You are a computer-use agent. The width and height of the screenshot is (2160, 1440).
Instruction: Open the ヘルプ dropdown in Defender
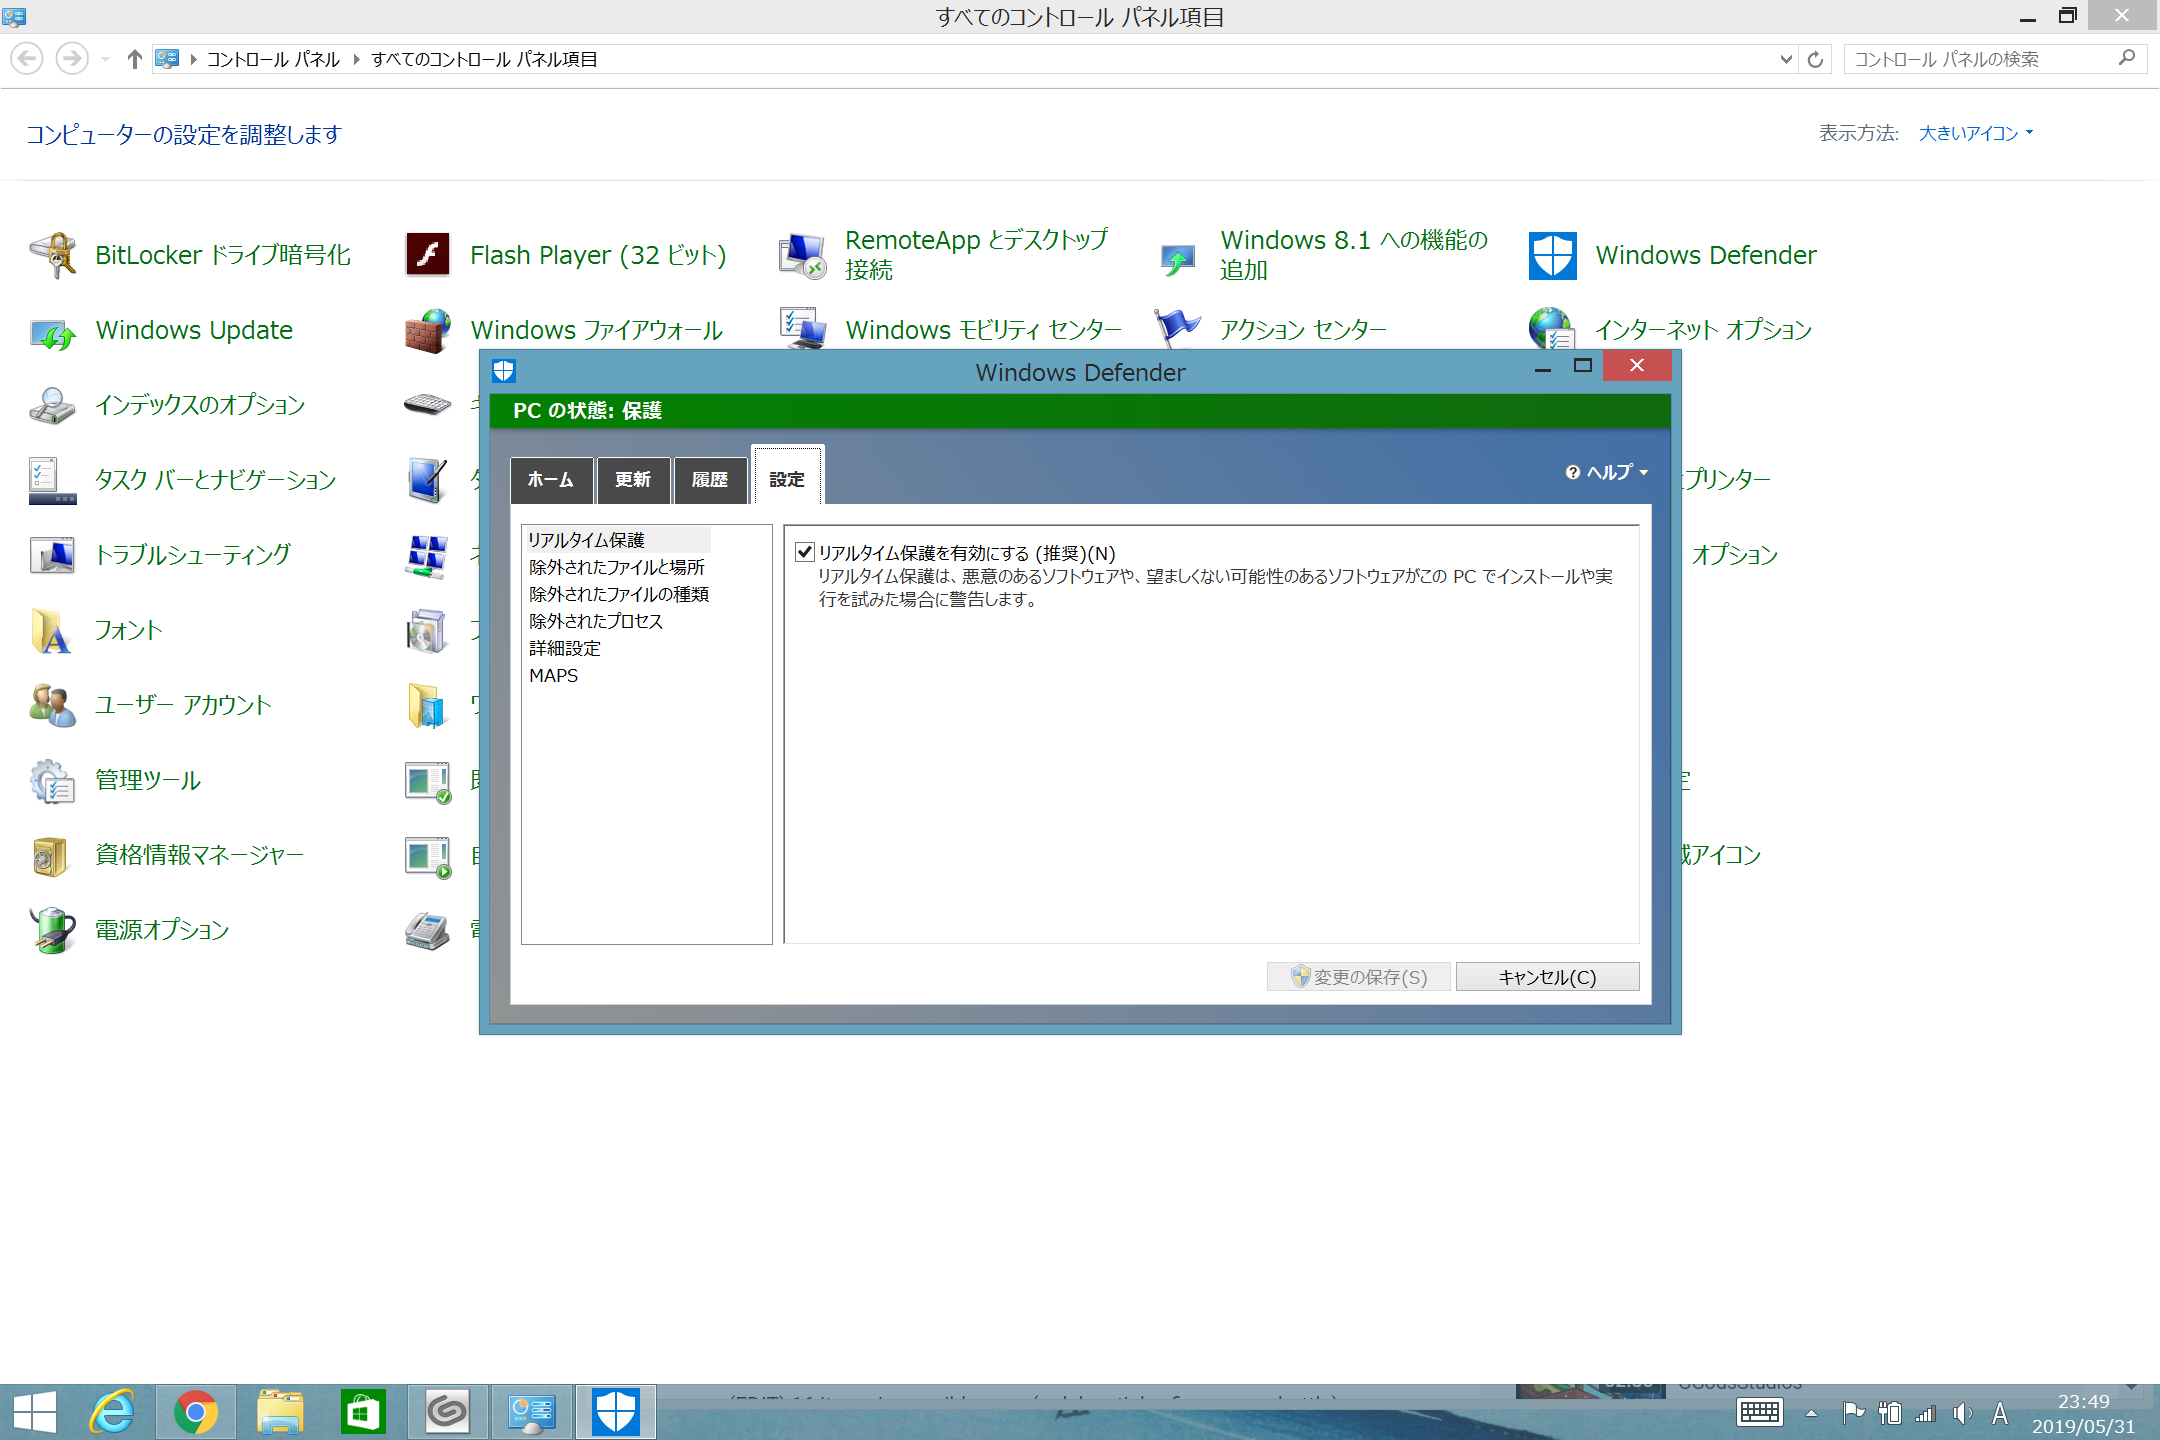coord(1607,472)
